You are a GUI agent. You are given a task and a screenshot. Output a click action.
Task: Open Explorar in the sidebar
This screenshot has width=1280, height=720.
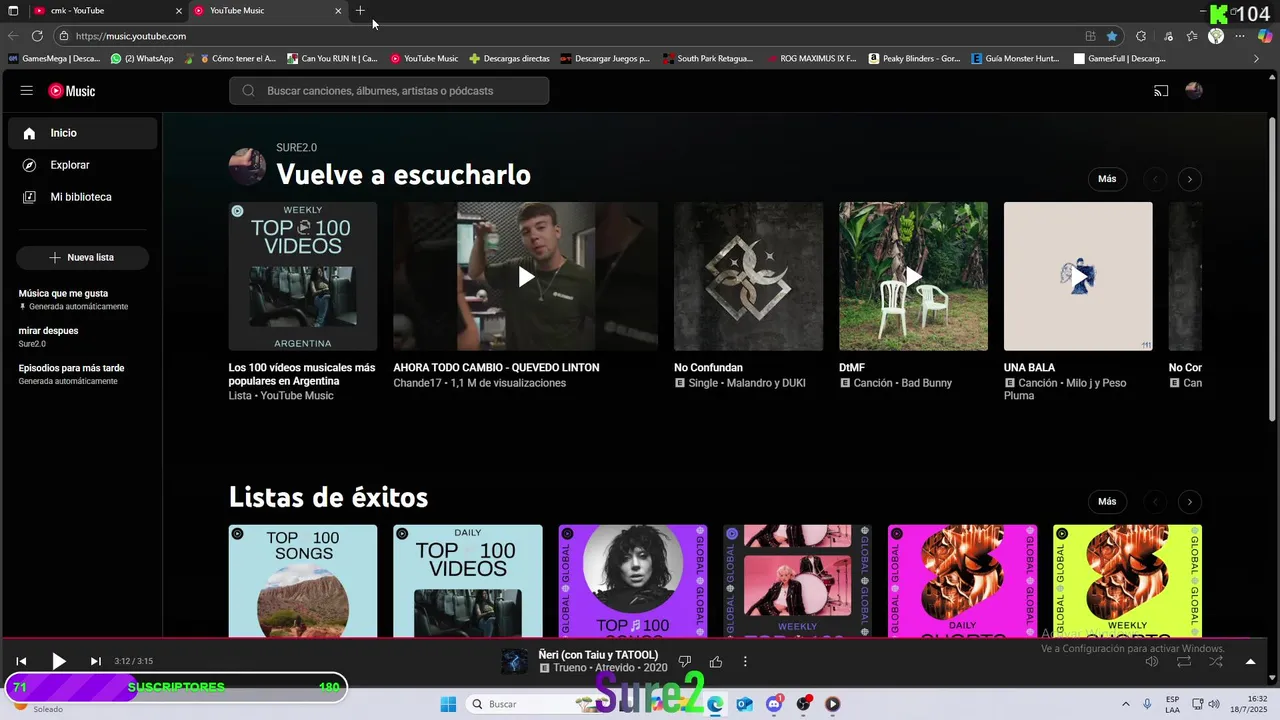[x=82, y=165]
